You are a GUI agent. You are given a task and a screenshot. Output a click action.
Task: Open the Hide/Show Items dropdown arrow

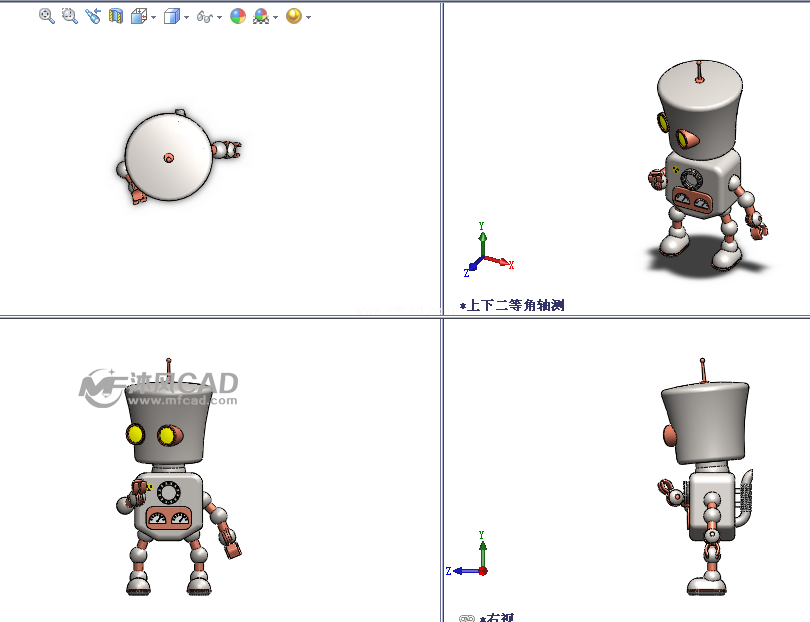coord(220,18)
